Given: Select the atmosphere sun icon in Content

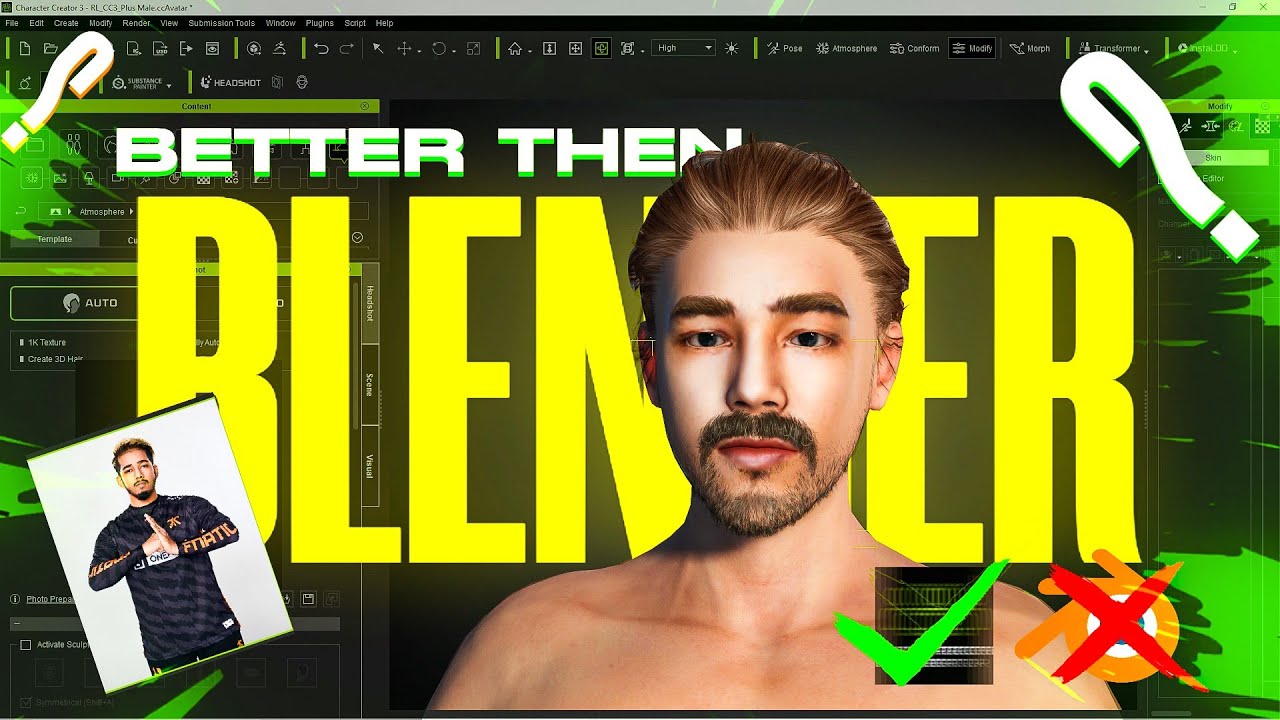Looking at the screenshot, I should pos(33,178).
